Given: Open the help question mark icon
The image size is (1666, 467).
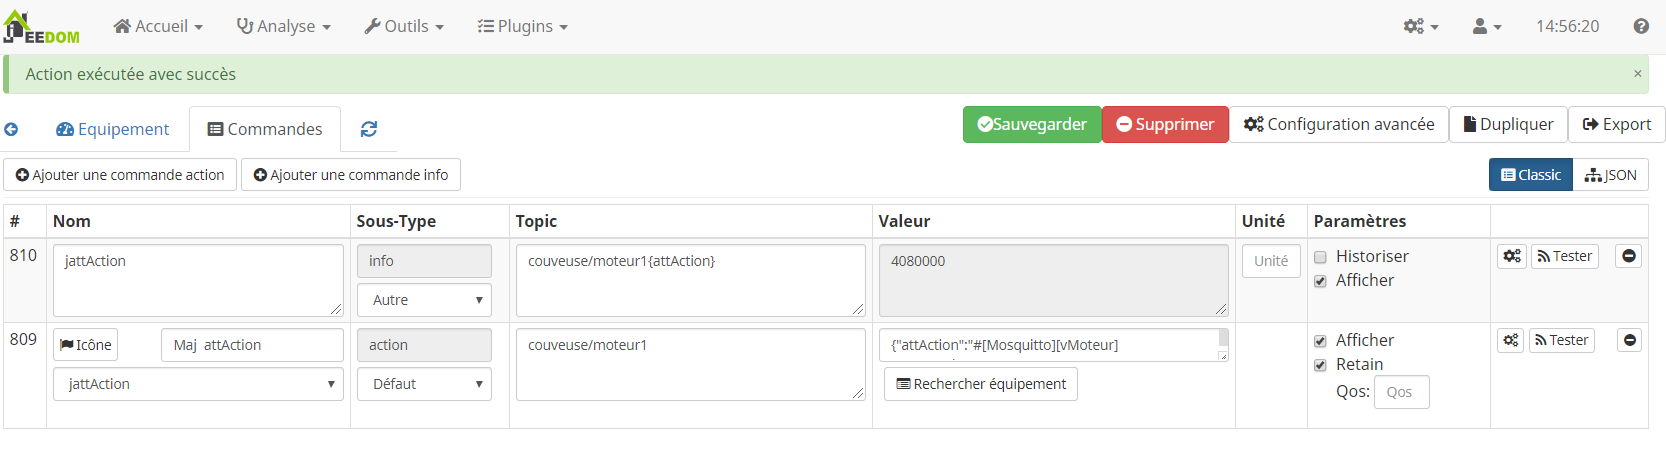Looking at the screenshot, I should tap(1641, 27).
